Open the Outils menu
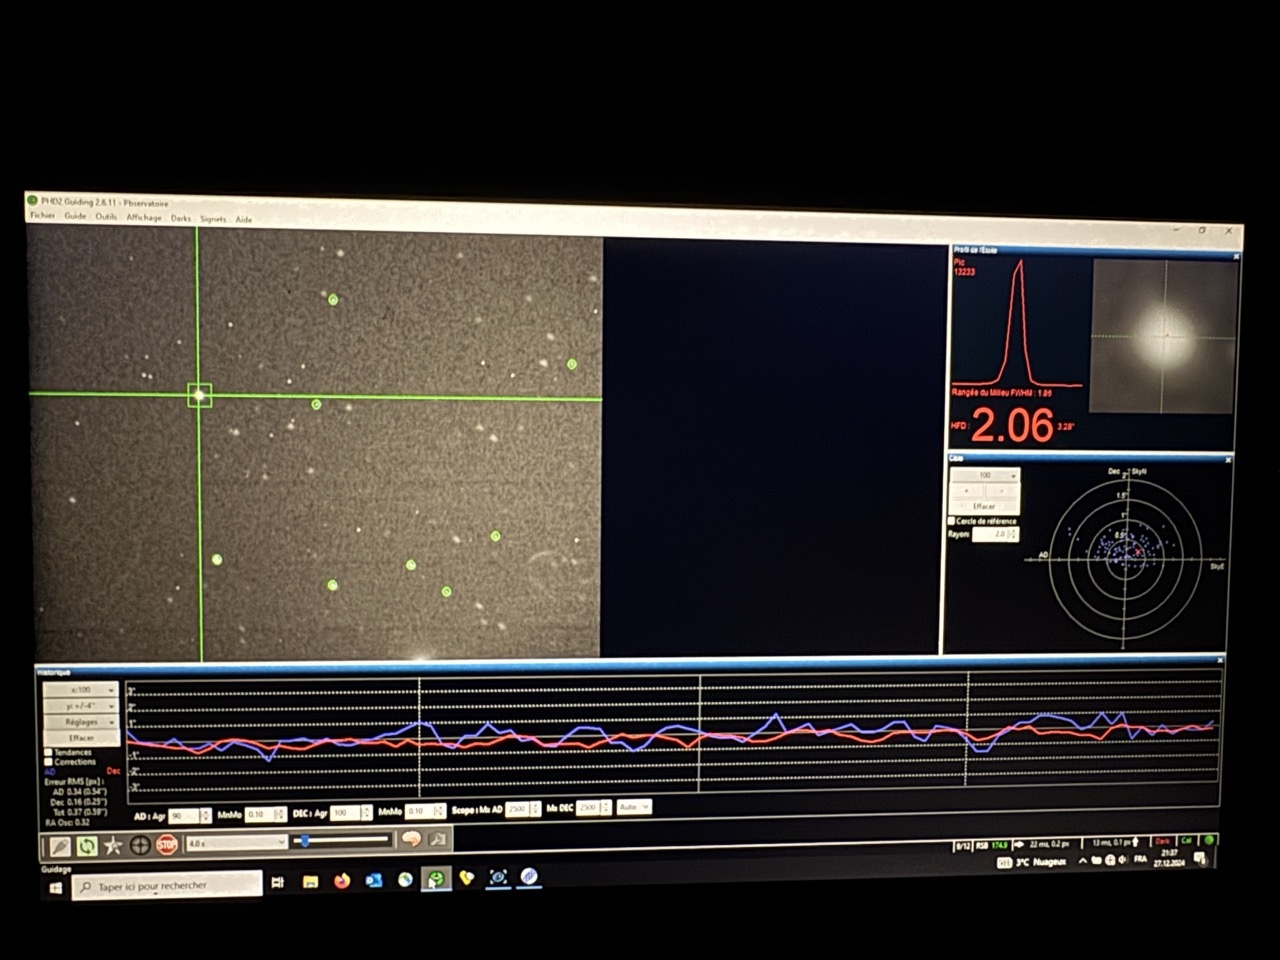1280x960 pixels. click(x=106, y=216)
